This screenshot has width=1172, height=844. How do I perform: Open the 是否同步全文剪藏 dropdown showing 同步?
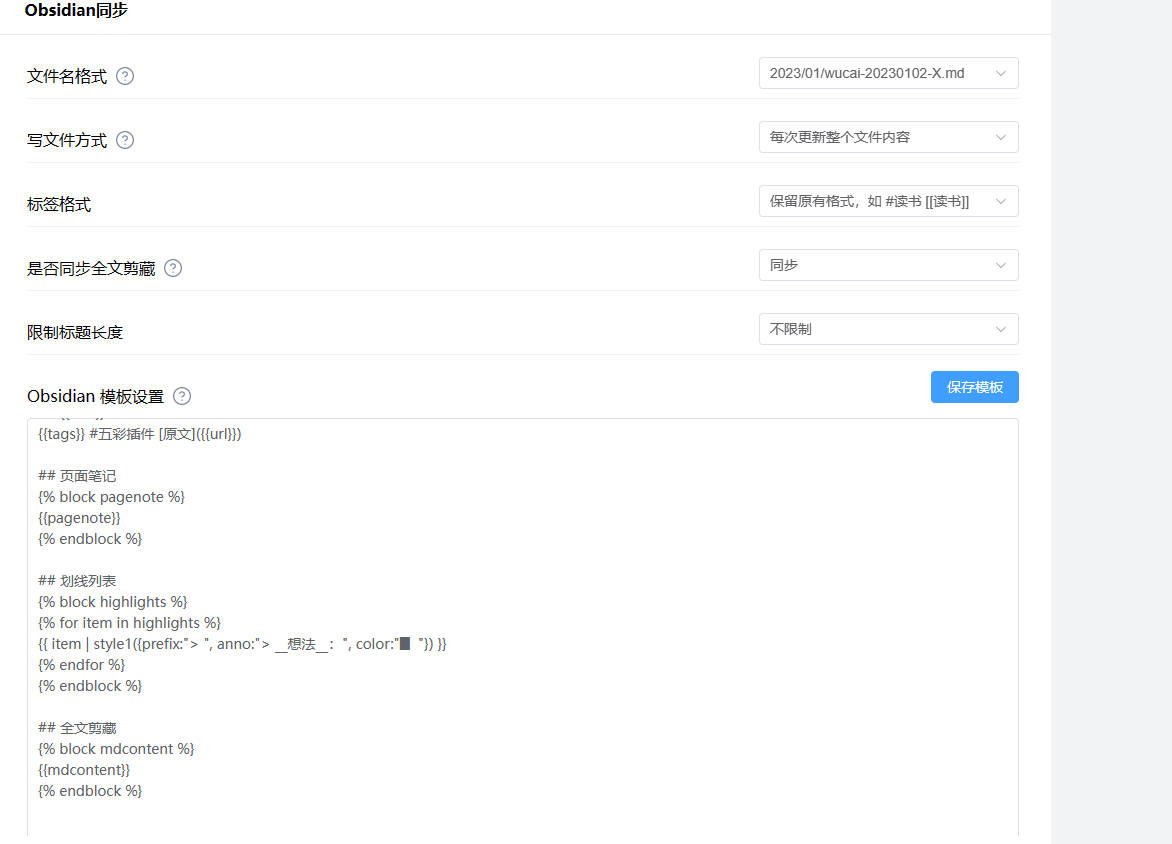tap(888, 265)
